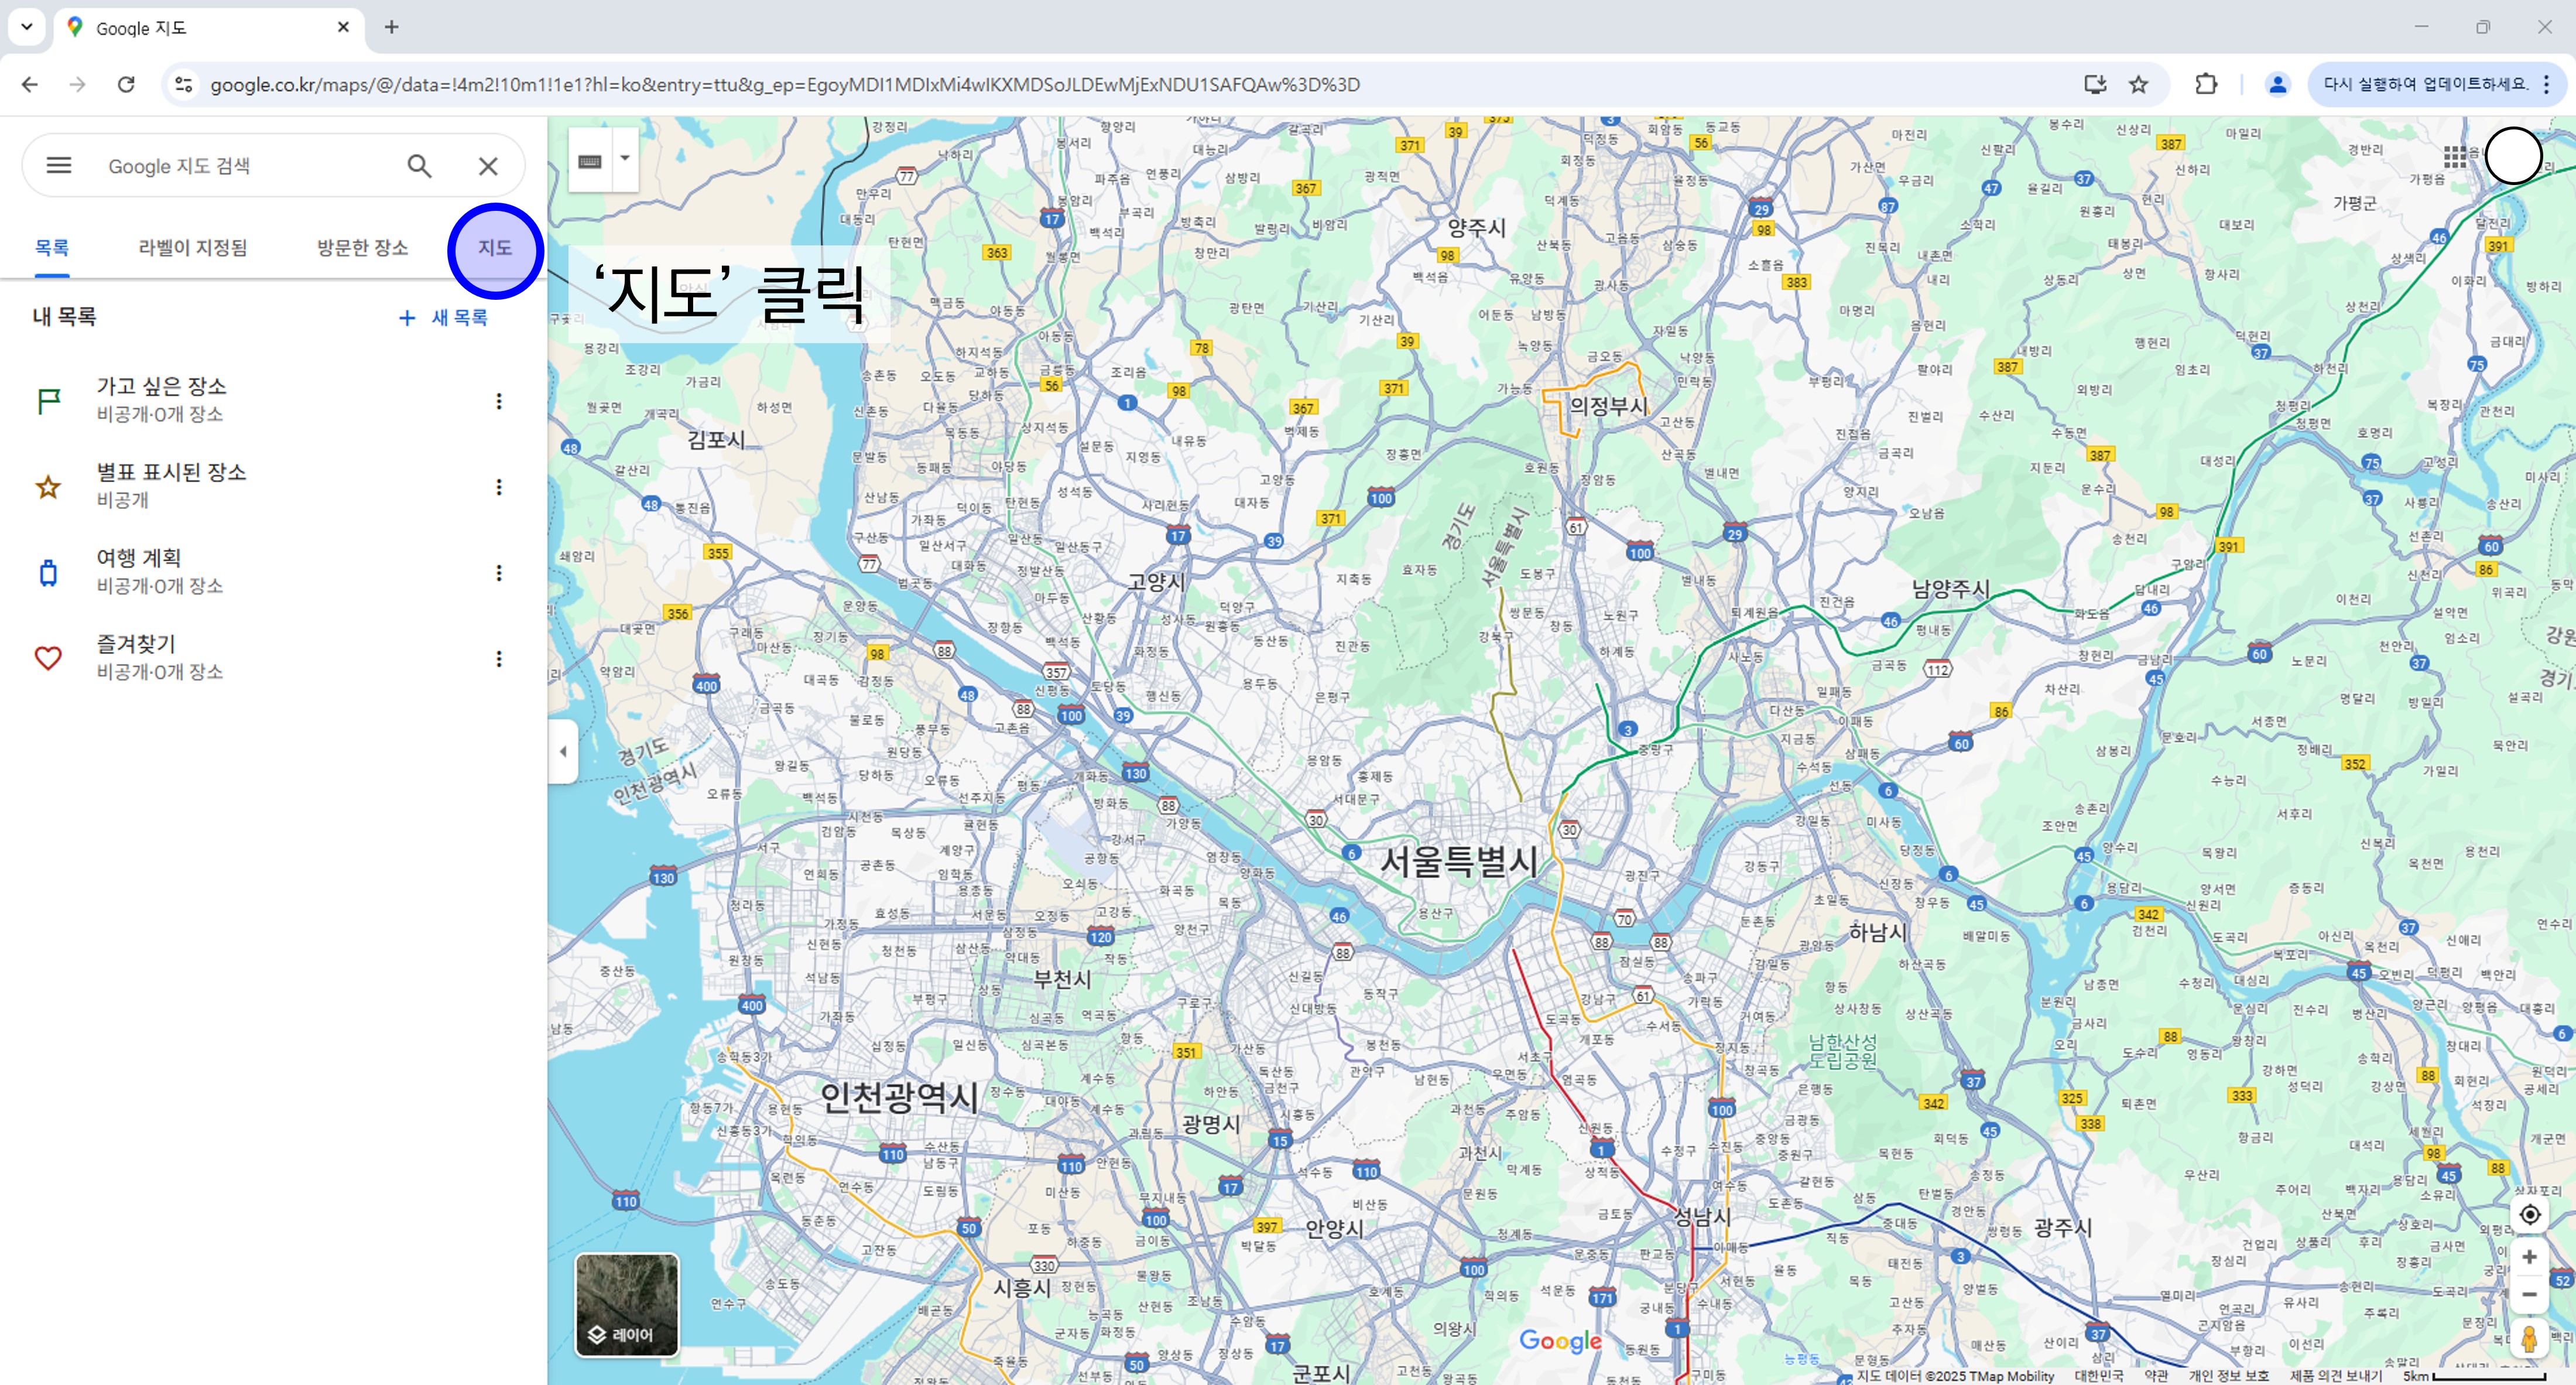Zoom in on the map with plus
Viewport: 2576px width, 1385px height.
tap(2529, 1257)
